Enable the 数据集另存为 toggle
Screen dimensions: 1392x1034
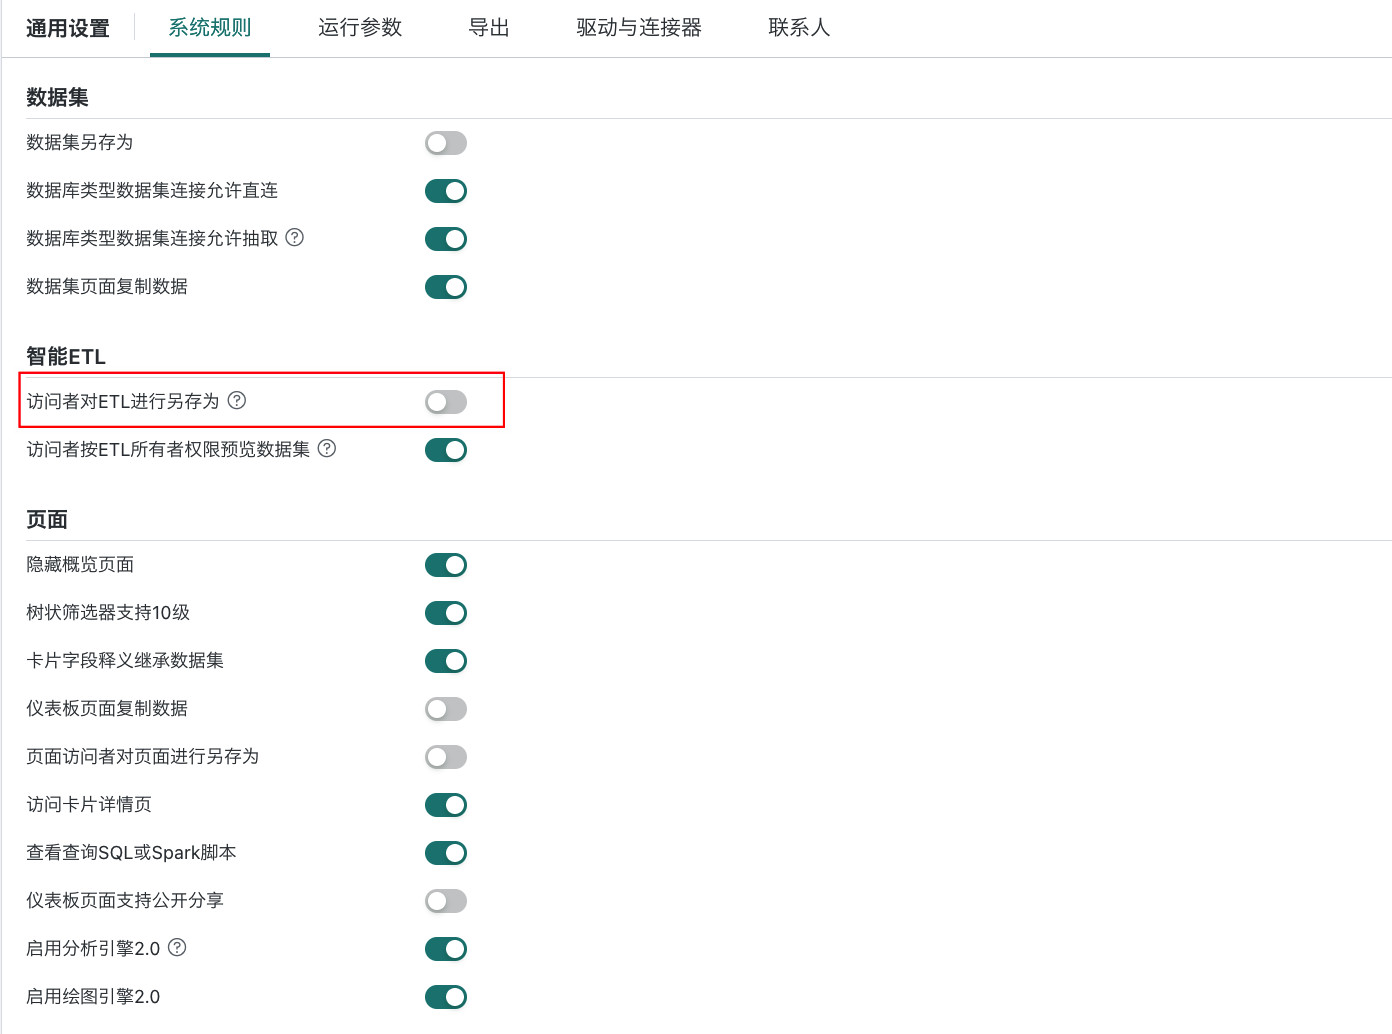point(446,143)
